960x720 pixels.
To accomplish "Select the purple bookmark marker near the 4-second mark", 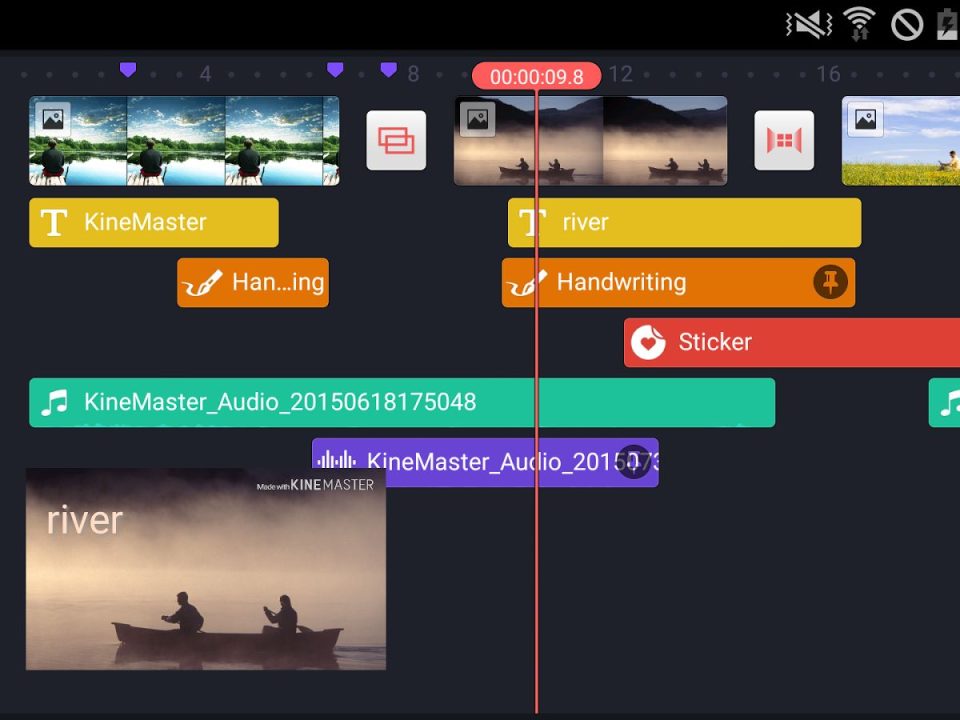I will (x=128, y=70).
